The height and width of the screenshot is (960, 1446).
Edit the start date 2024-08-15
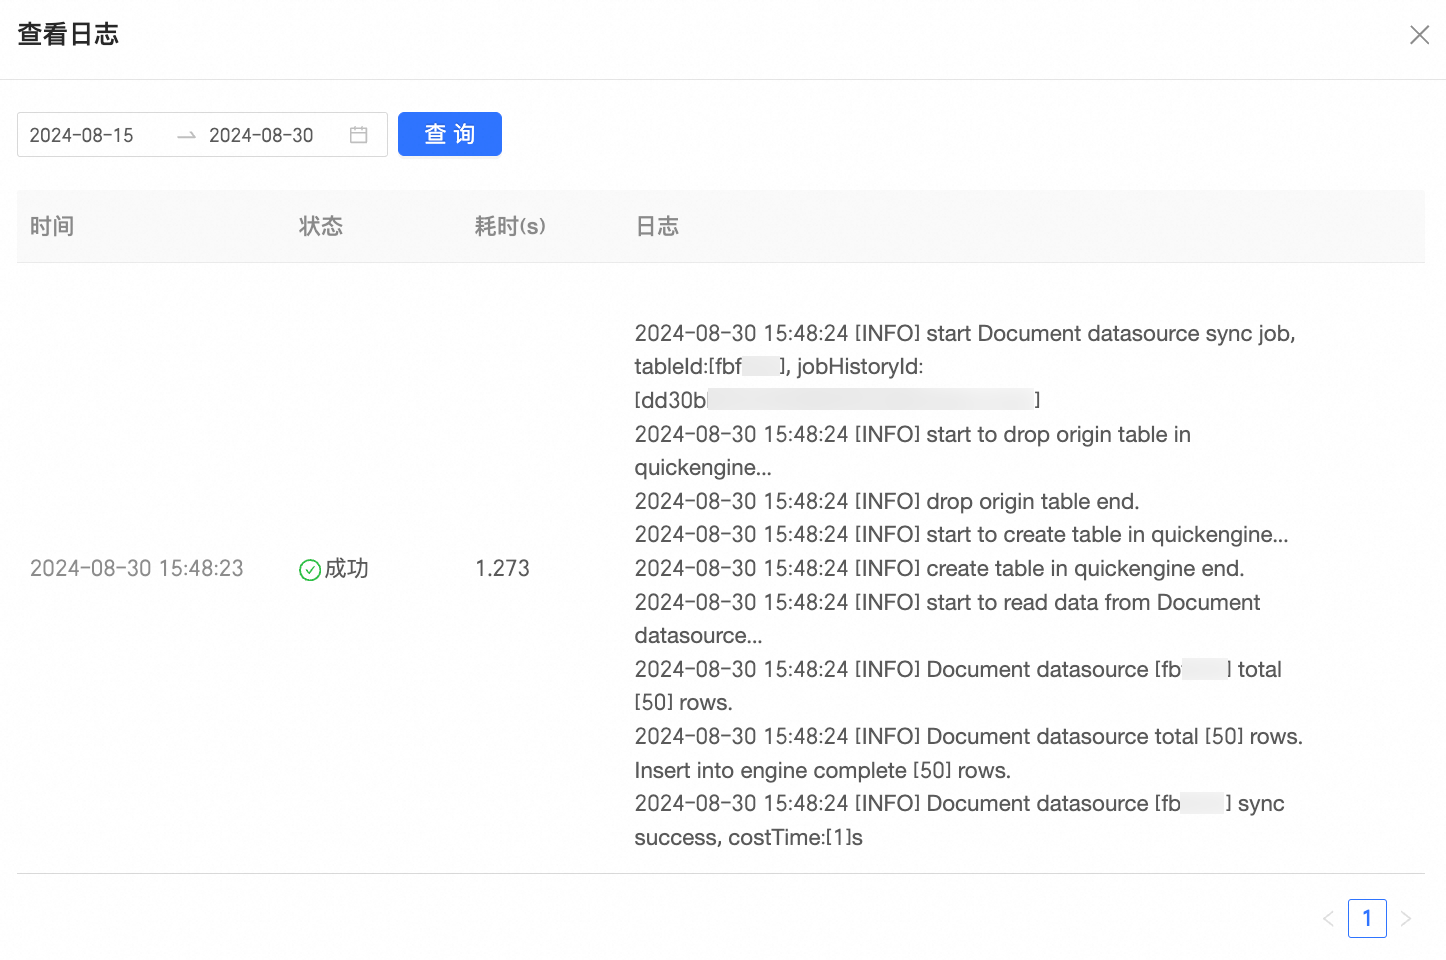click(82, 135)
